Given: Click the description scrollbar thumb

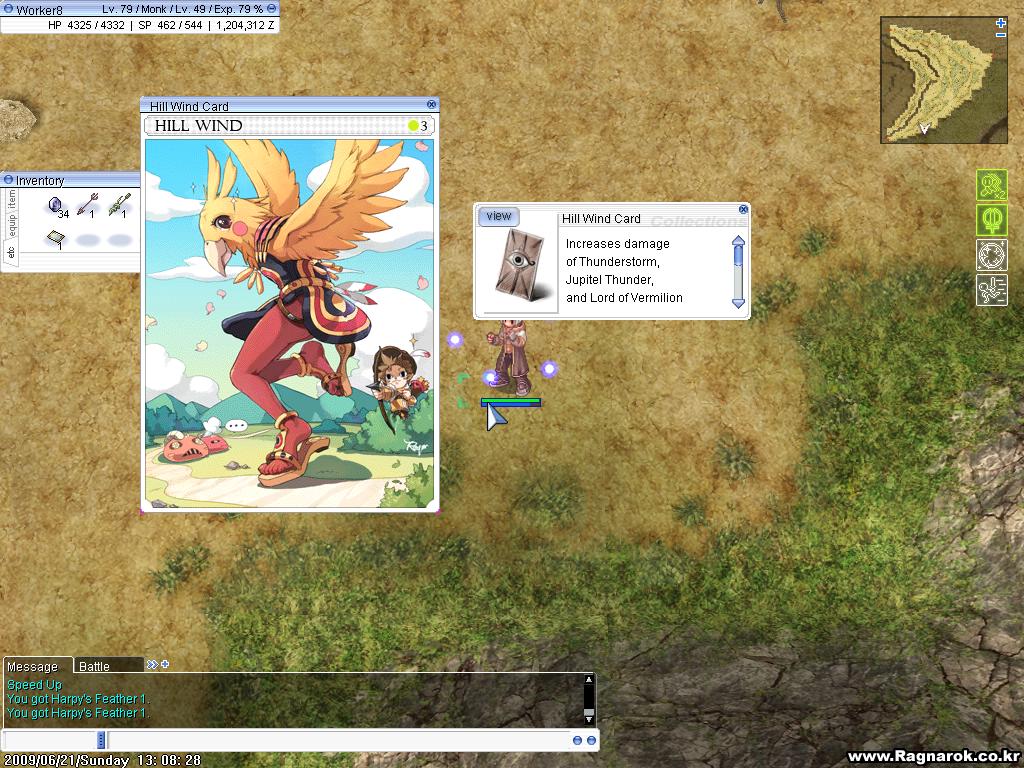Looking at the screenshot, I should tap(739, 256).
